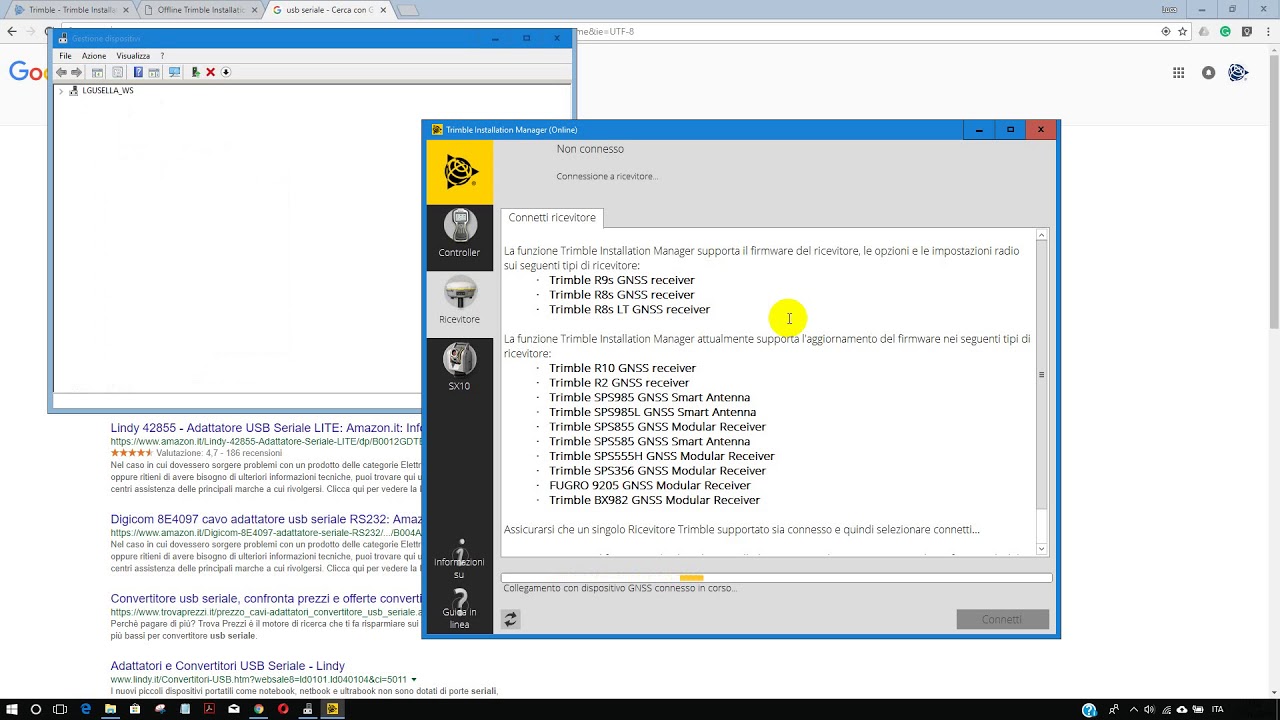
Task: Click scroll-up arrow in receiver list panel
Action: click(1041, 236)
